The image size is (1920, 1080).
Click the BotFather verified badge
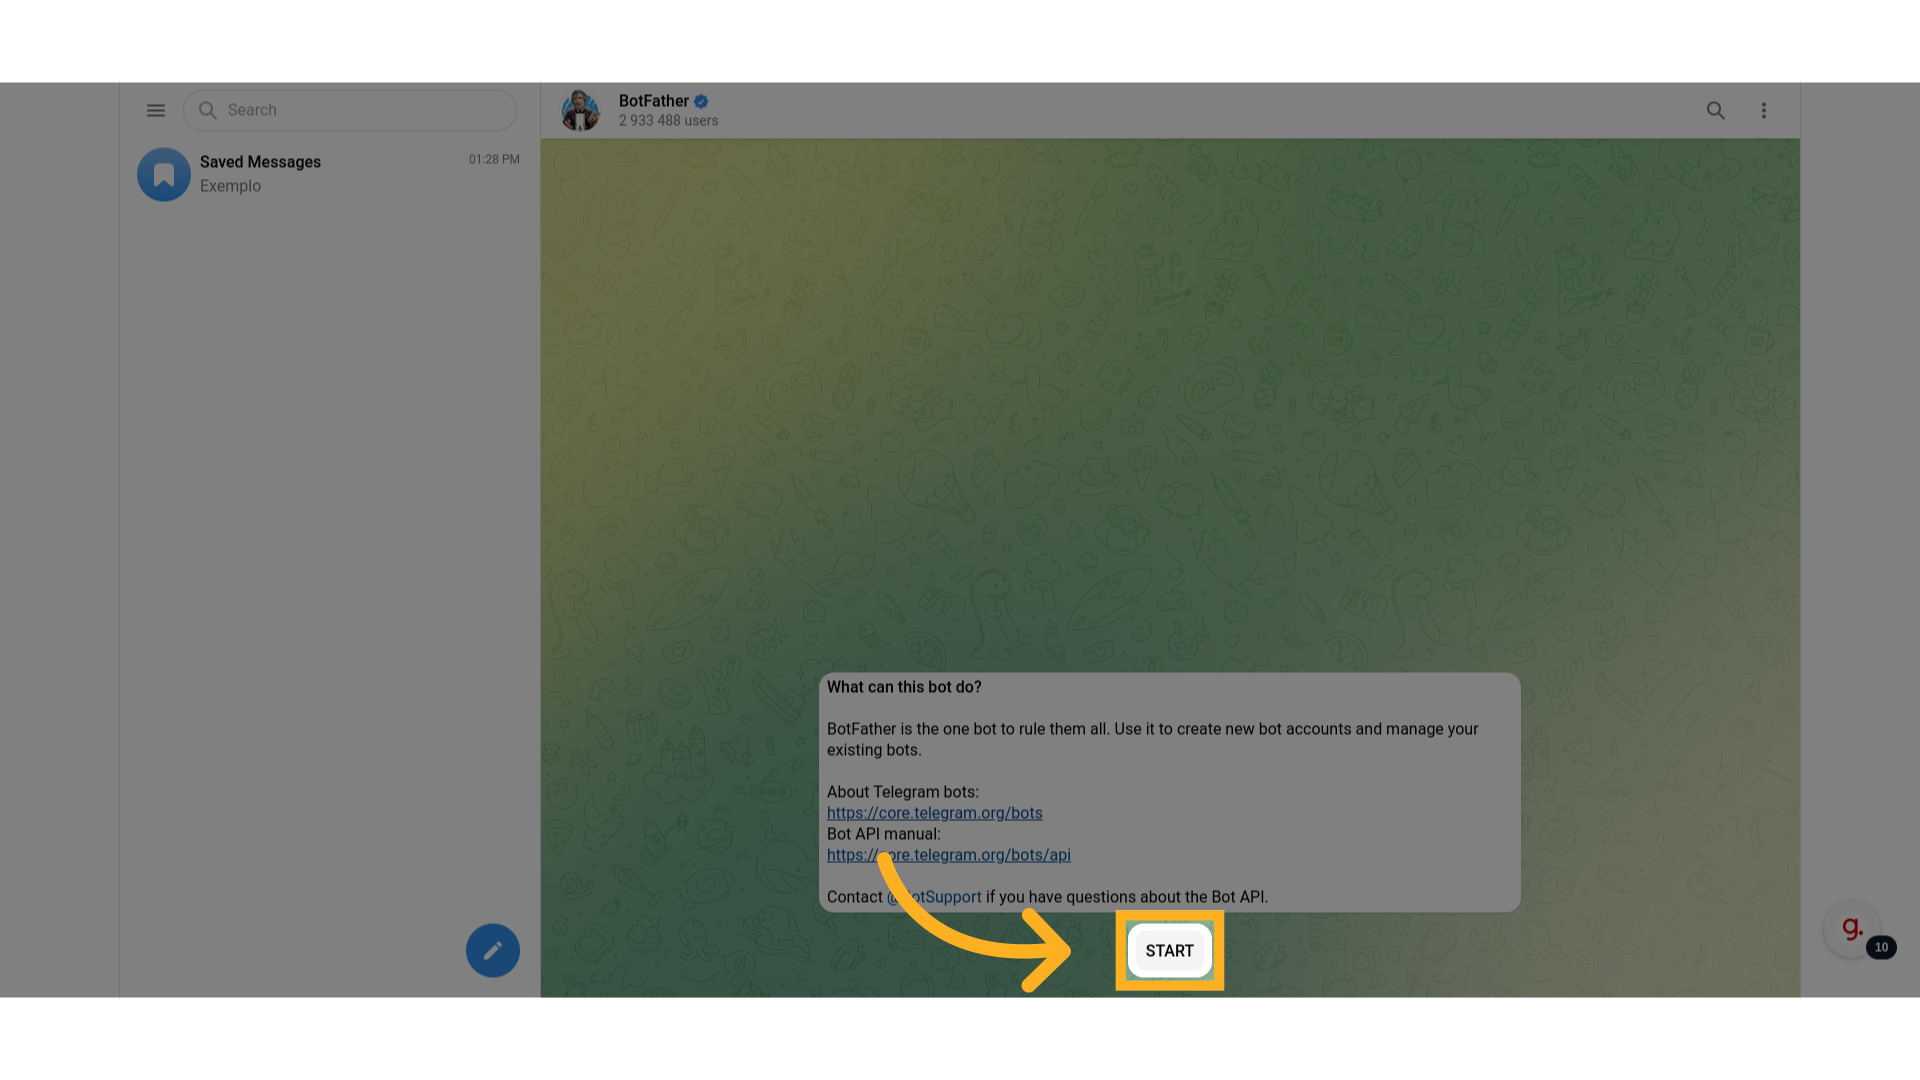point(701,101)
